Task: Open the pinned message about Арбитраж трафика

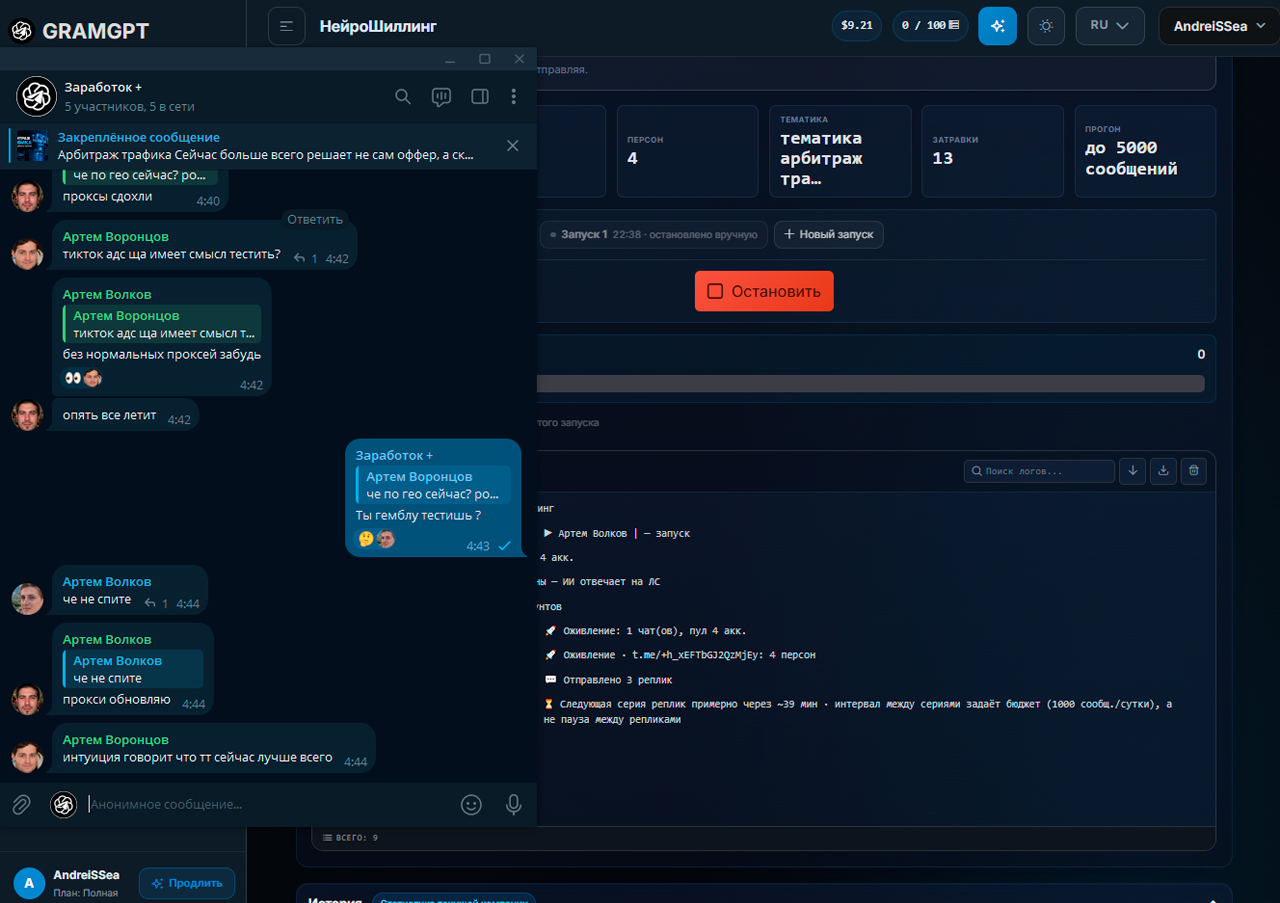Action: (x=265, y=146)
